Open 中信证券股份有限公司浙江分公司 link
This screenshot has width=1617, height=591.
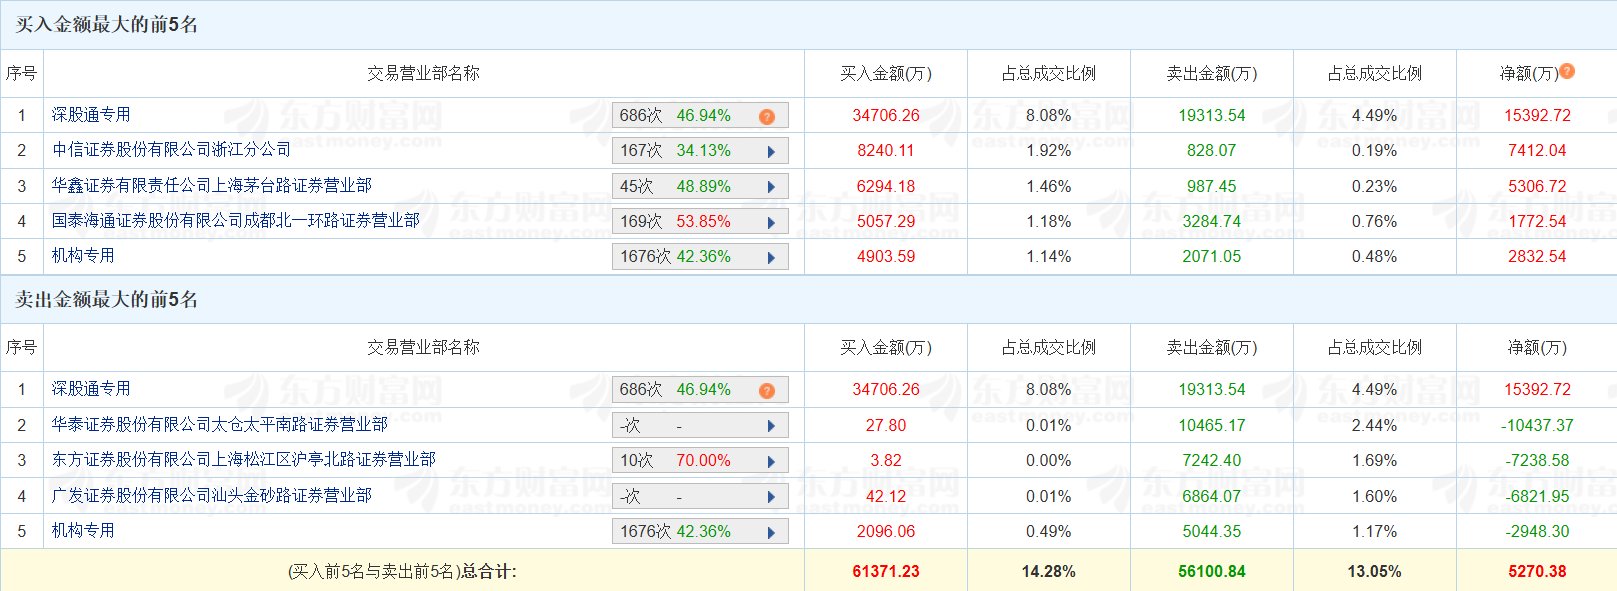pos(171,150)
